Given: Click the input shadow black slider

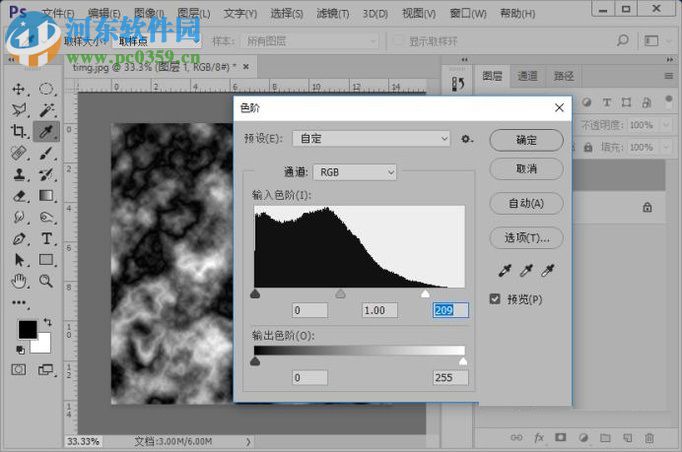Looking at the screenshot, I should tap(255, 294).
